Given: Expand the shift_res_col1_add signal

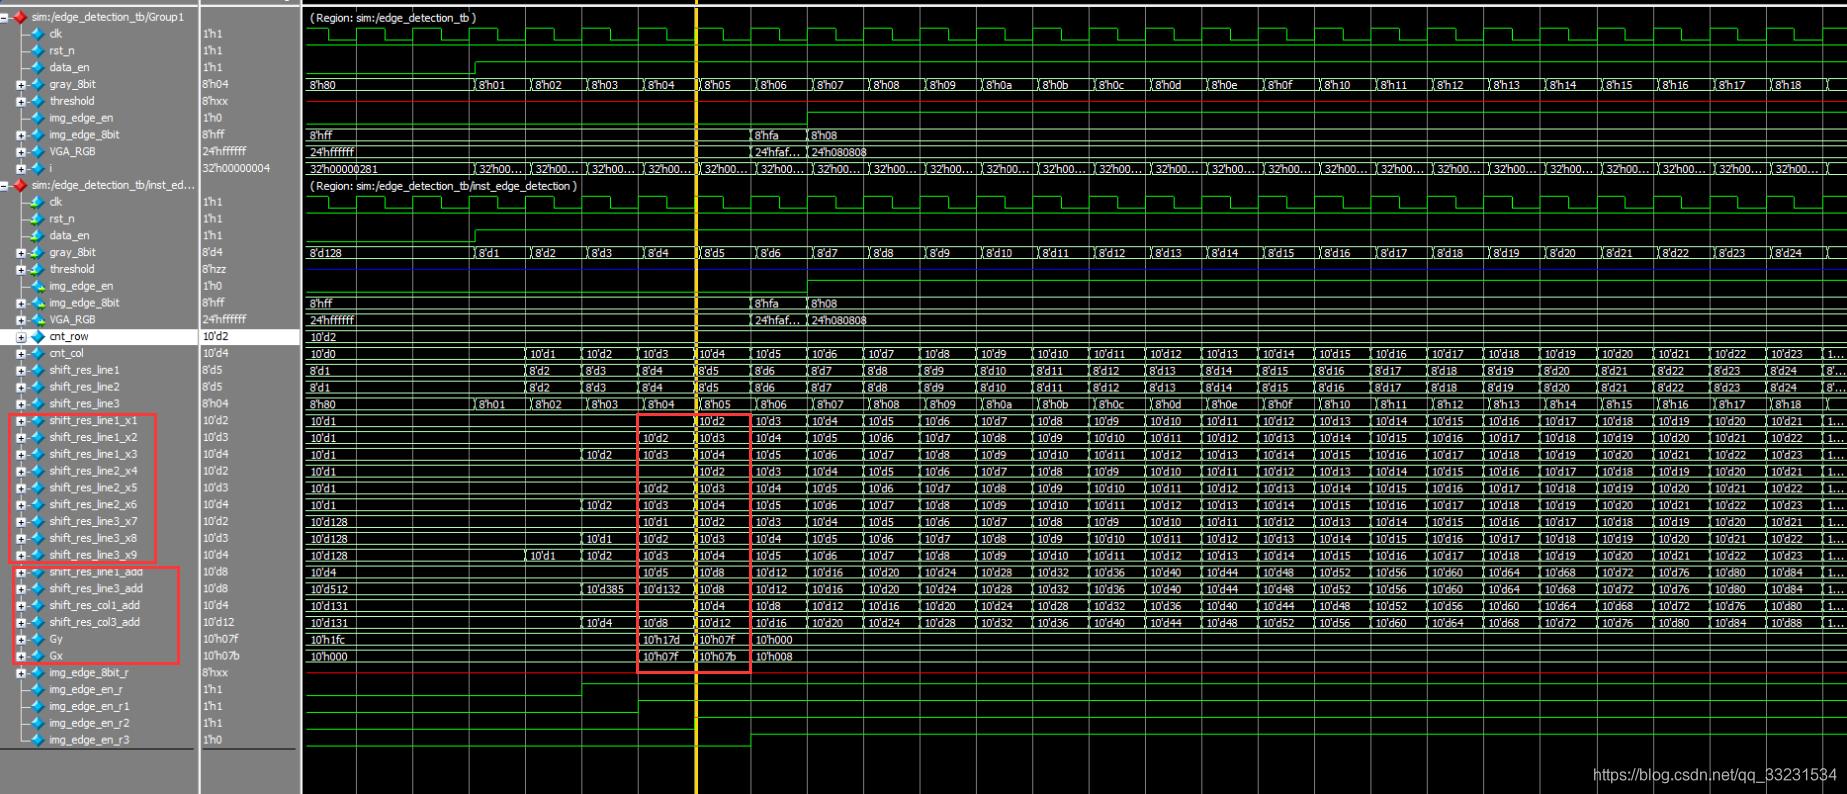Looking at the screenshot, I should (21, 605).
